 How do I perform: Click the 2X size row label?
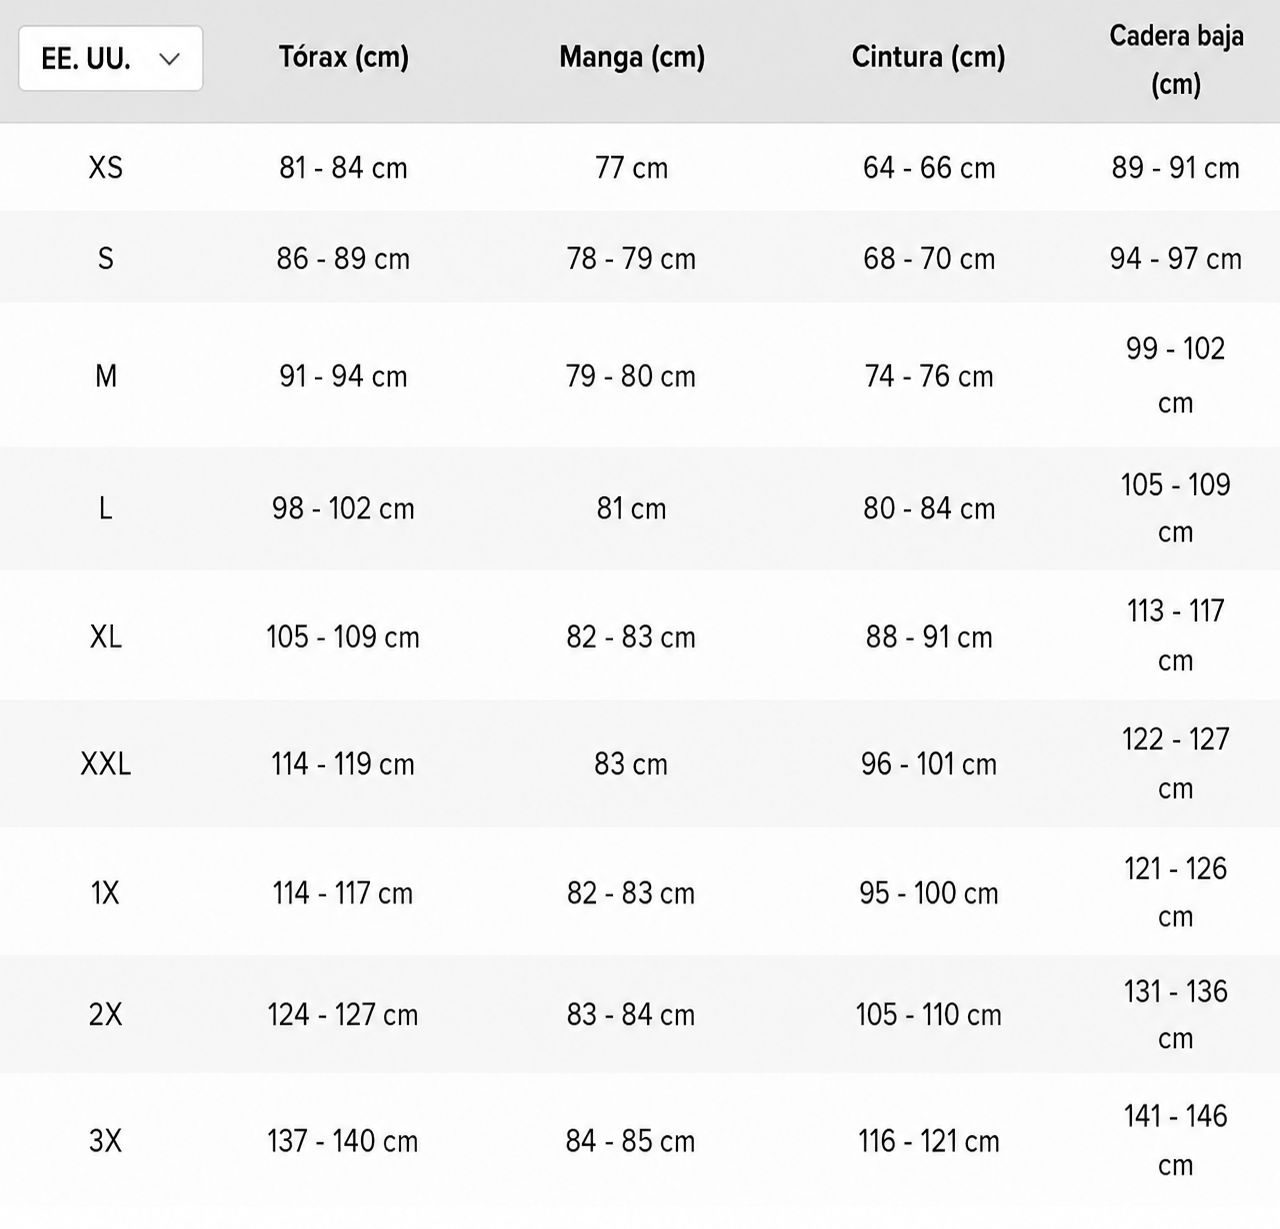[106, 1014]
